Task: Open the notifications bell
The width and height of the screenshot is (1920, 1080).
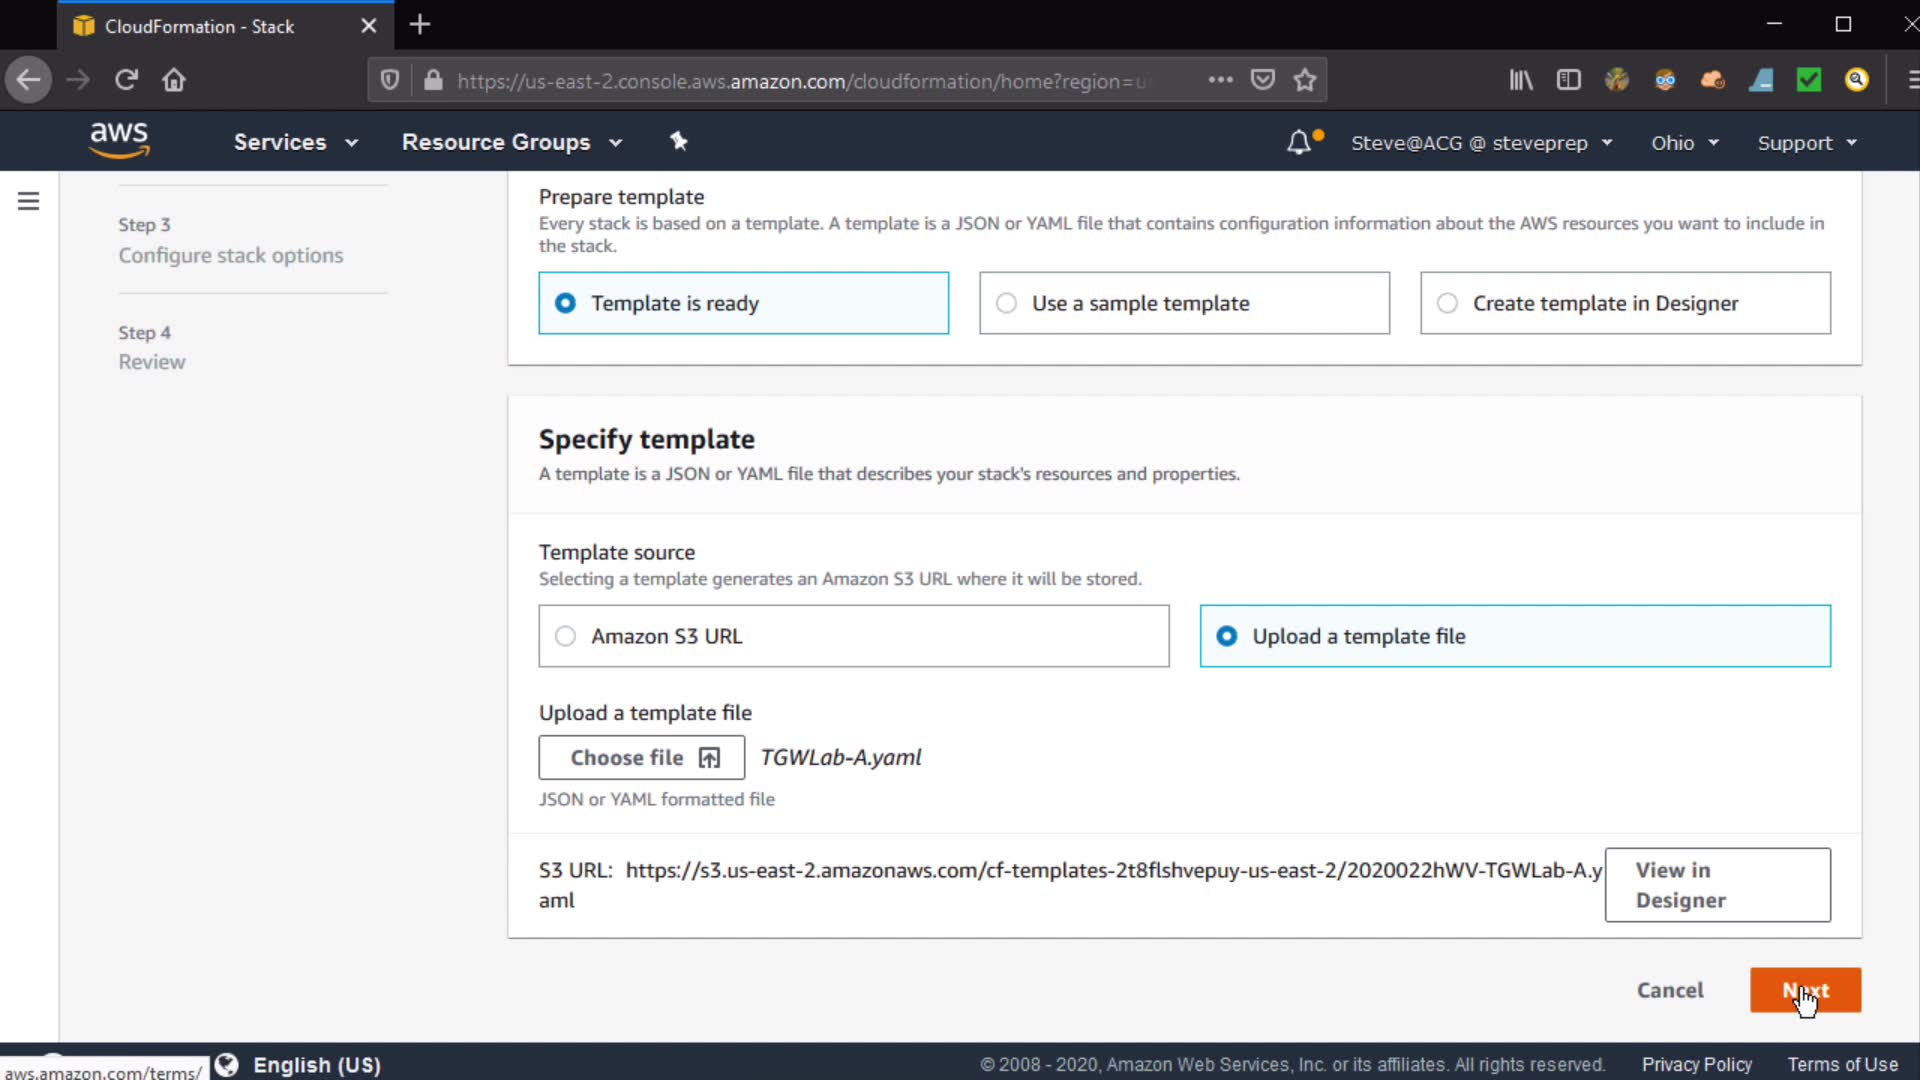Action: (1298, 143)
